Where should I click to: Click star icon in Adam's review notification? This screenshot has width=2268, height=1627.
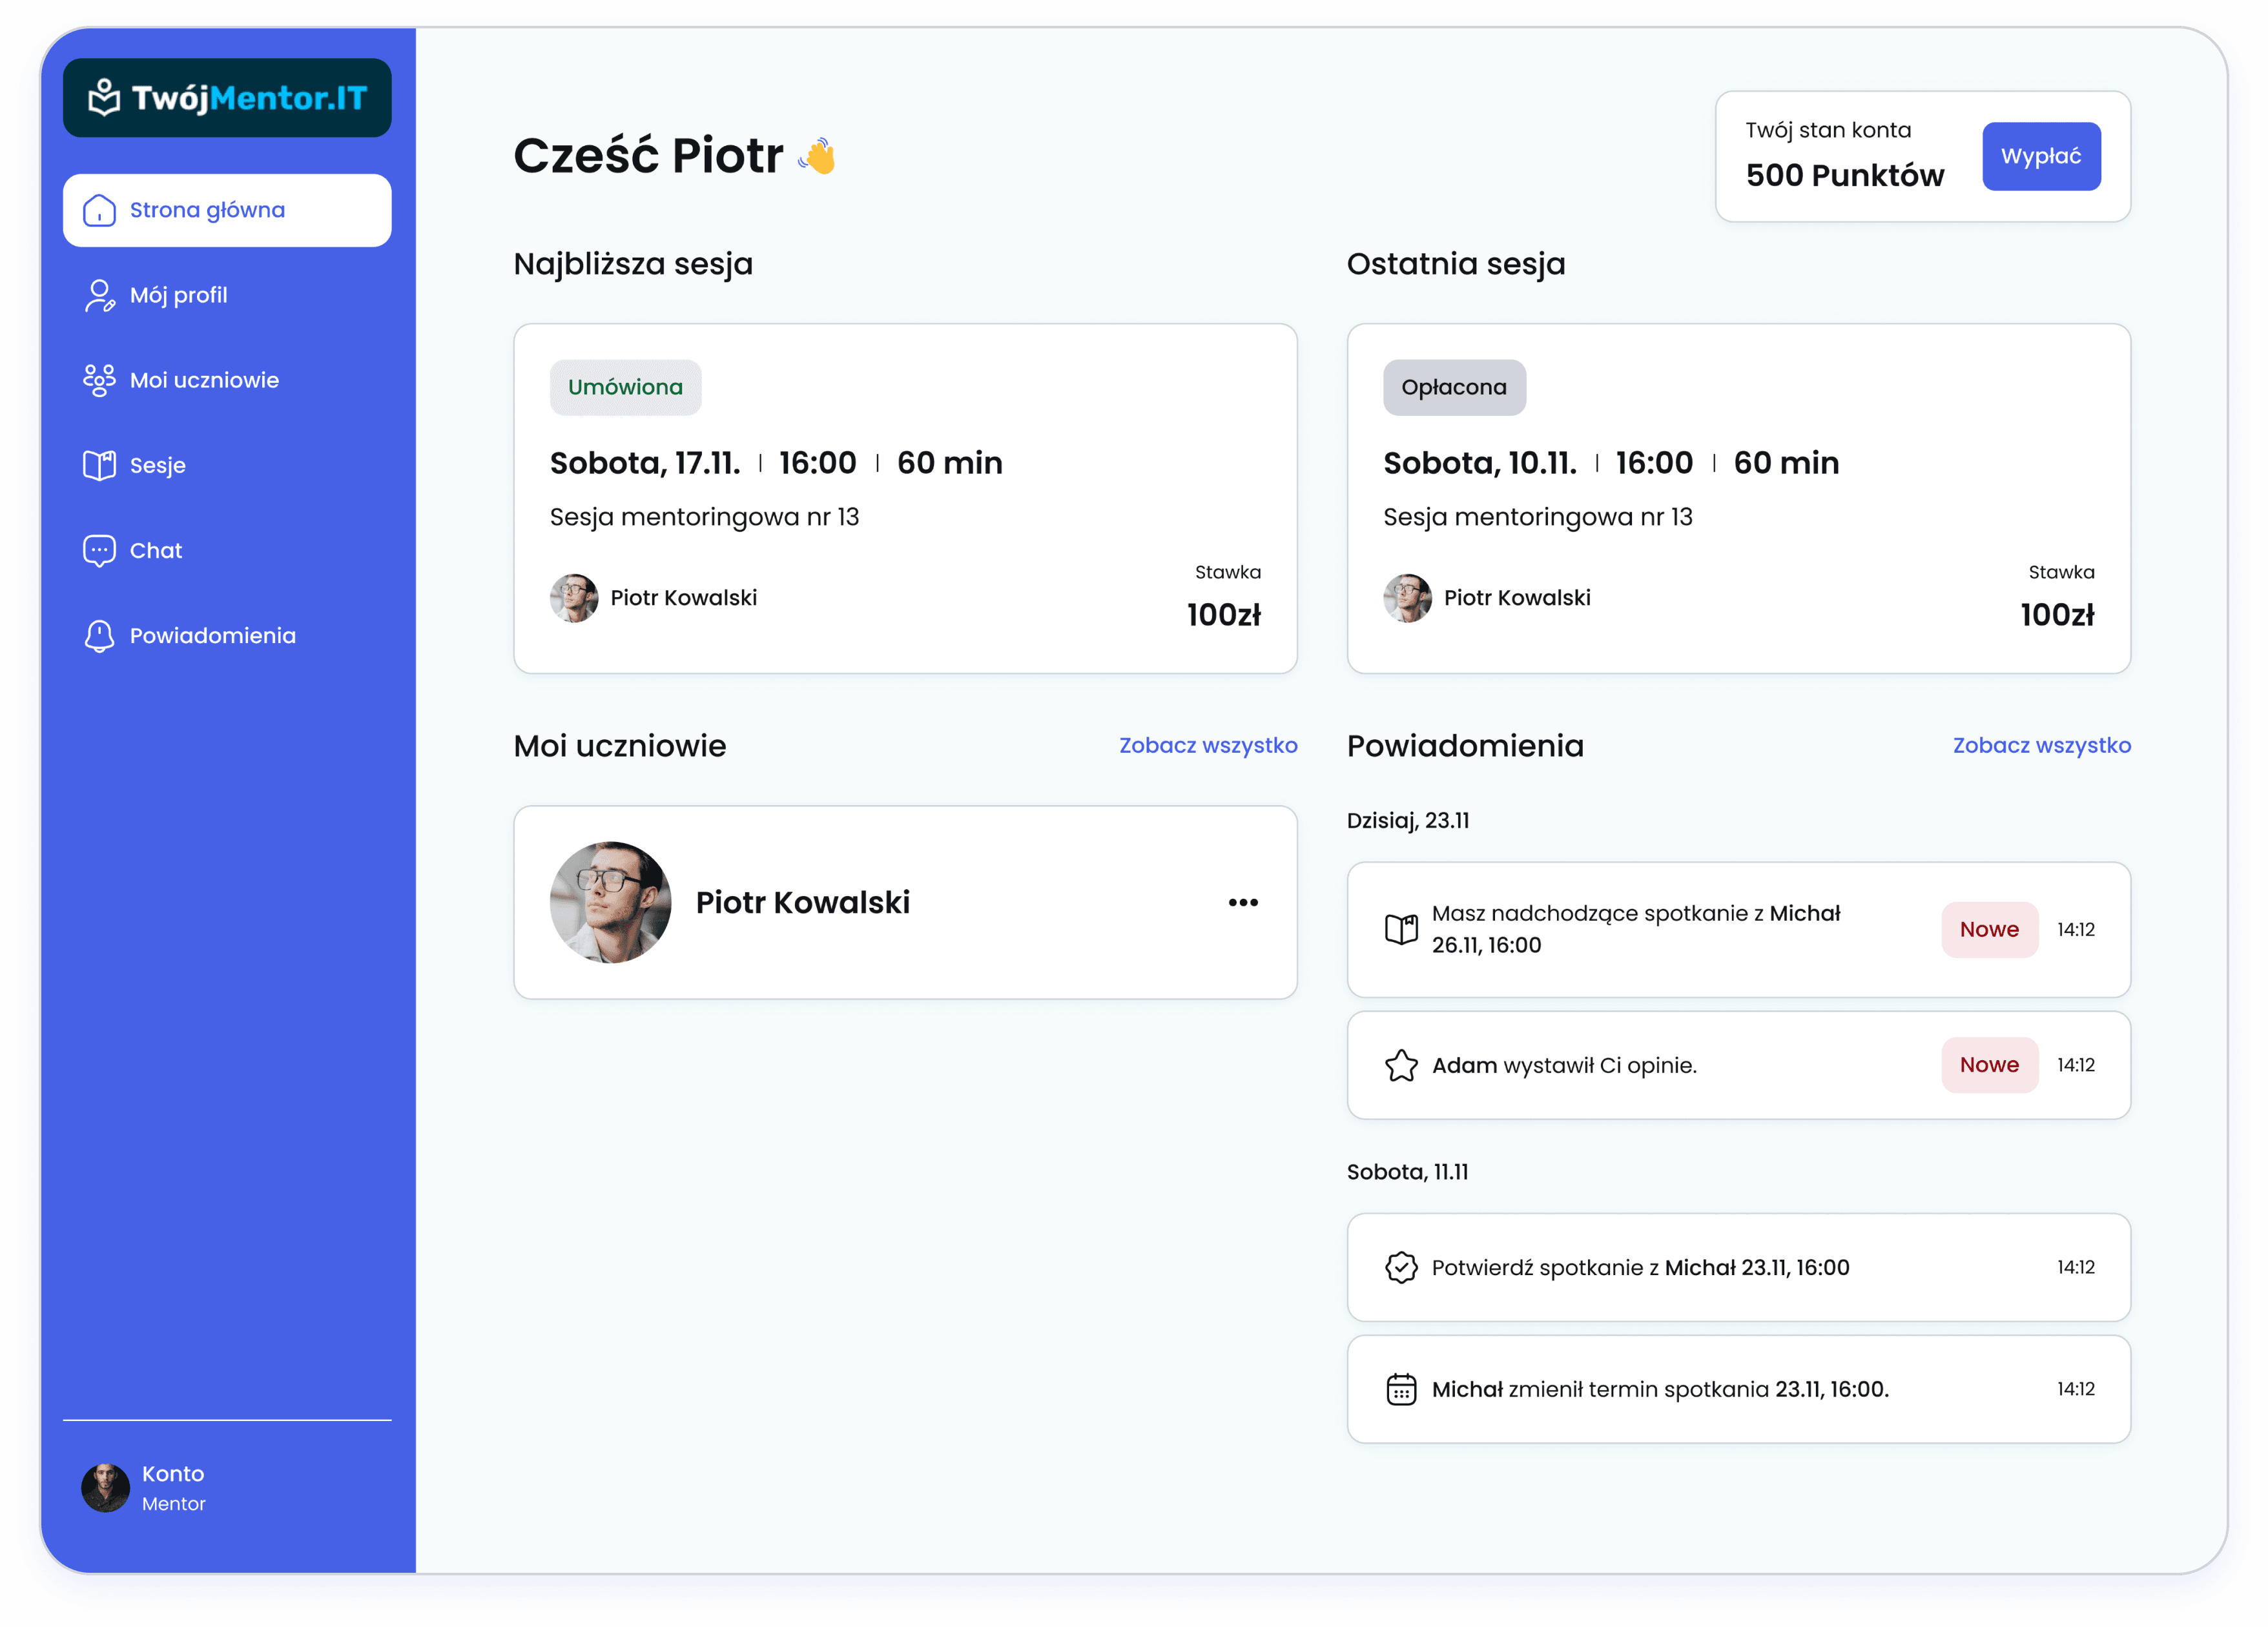coord(1401,1065)
